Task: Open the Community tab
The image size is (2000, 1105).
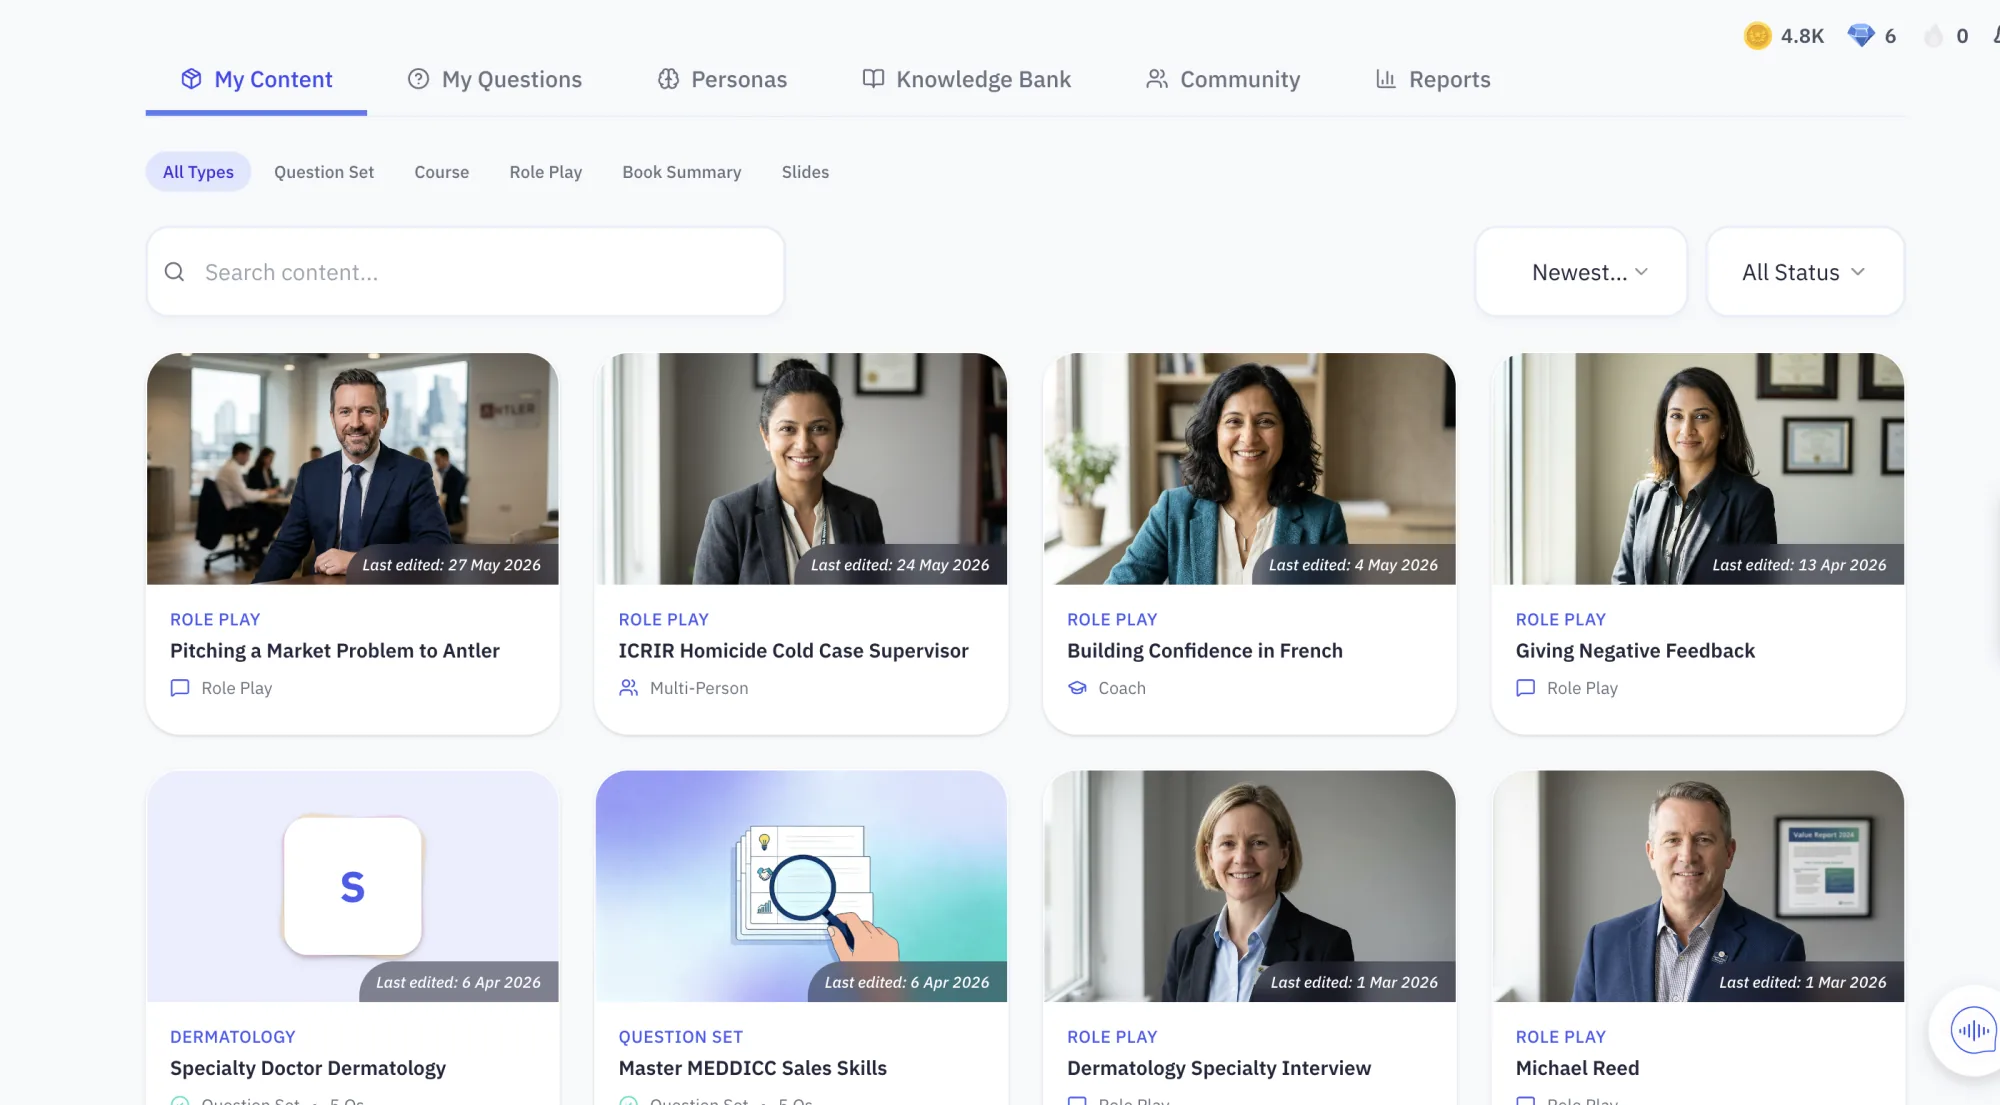Action: tap(1223, 79)
